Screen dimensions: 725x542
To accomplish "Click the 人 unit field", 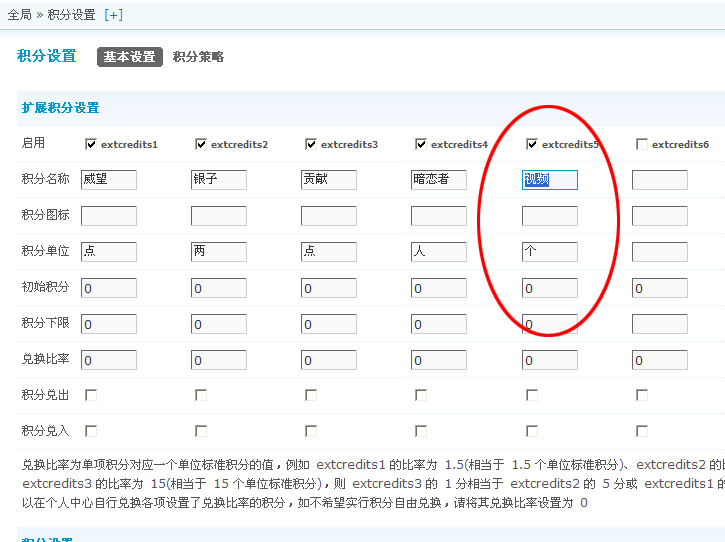I will (x=439, y=252).
